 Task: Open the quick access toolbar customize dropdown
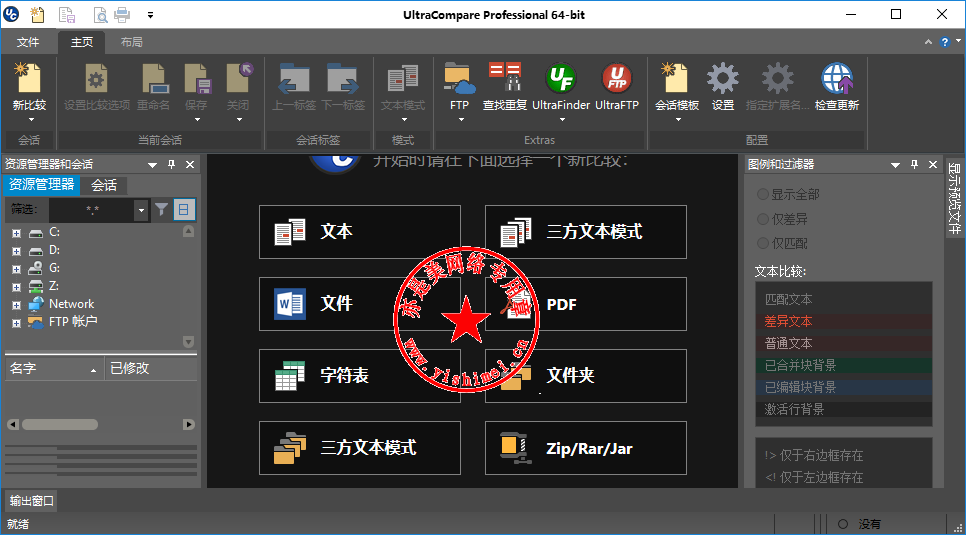pyautogui.click(x=151, y=14)
